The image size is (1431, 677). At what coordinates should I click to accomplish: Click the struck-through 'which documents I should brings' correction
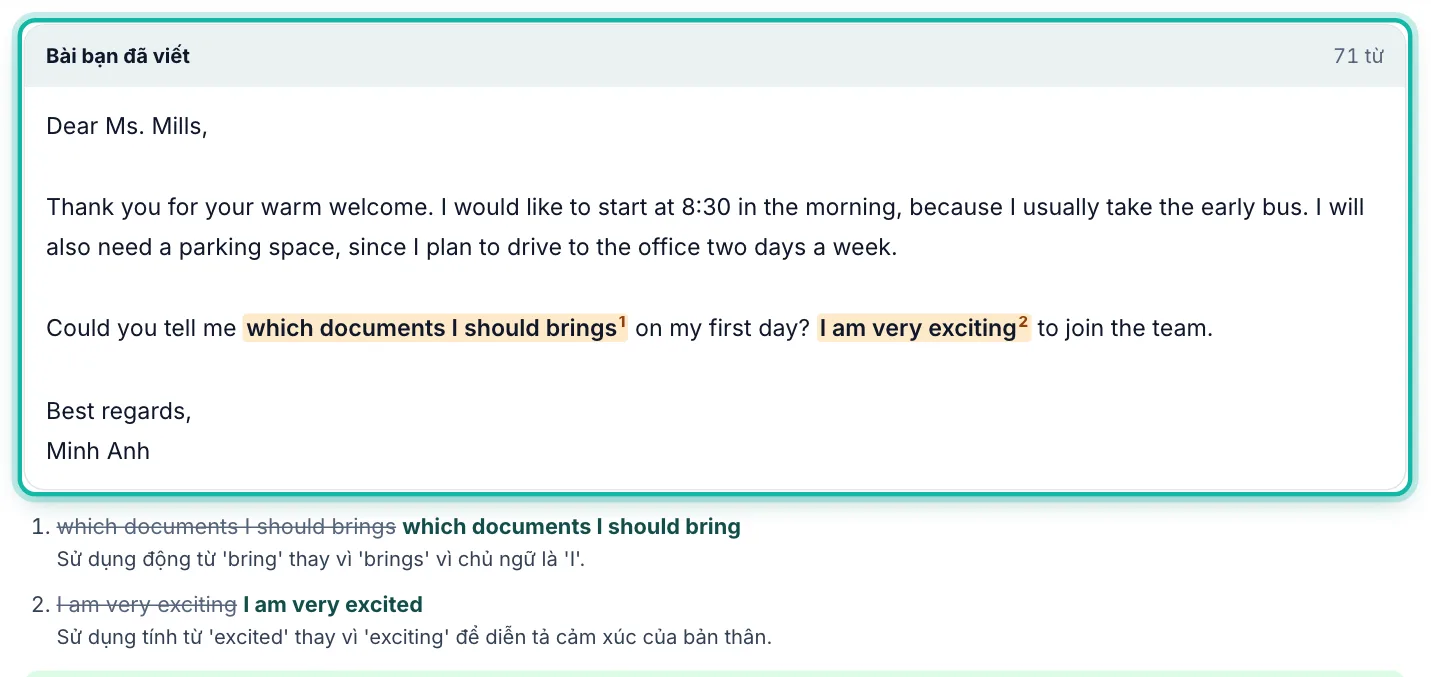[x=227, y=527]
